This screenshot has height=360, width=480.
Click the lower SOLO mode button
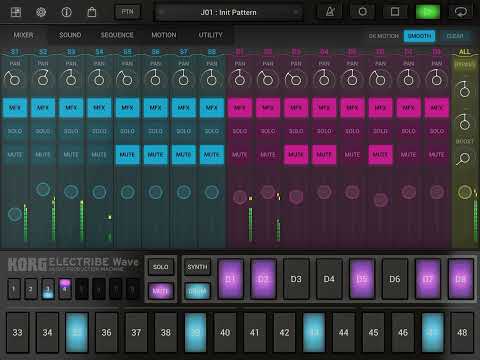(x=161, y=267)
